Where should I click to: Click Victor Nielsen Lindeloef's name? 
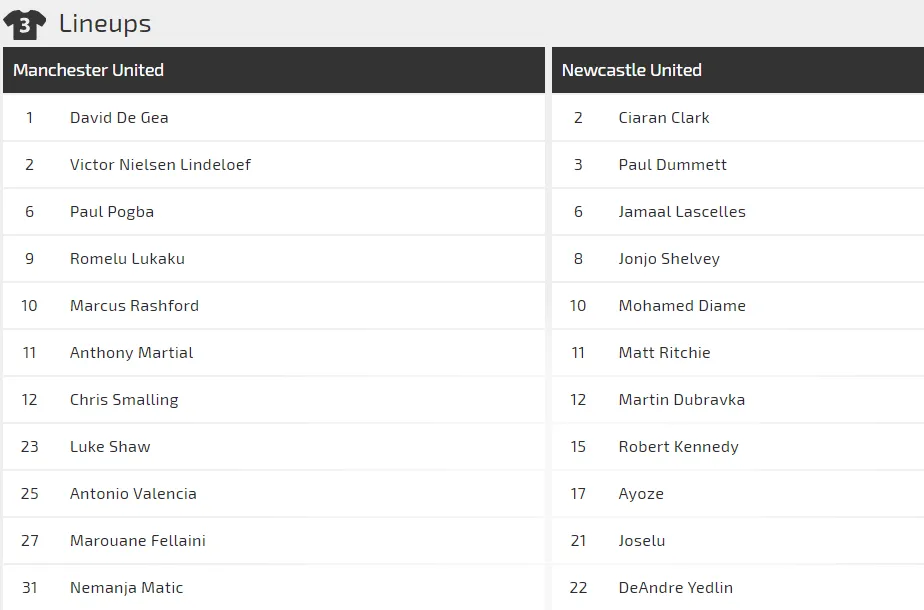(160, 164)
